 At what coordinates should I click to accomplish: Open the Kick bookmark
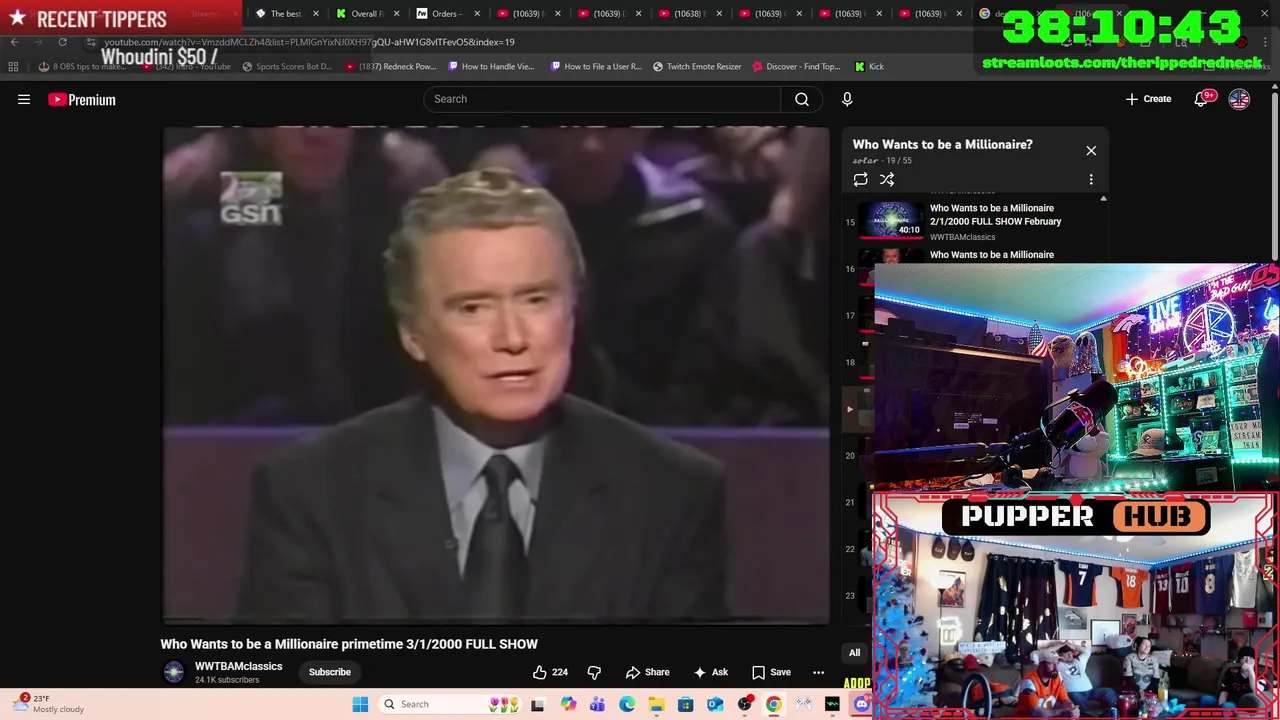pos(869,67)
